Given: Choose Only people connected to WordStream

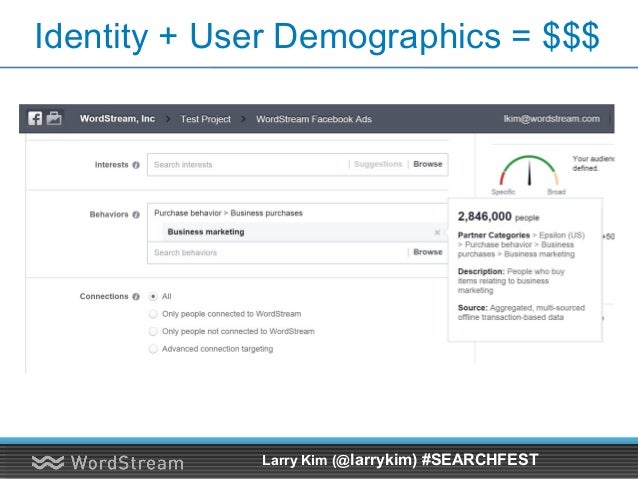Looking at the screenshot, I should click(153, 314).
